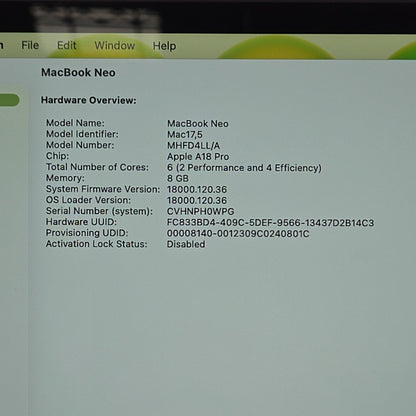This screenshot has height=416, width=416.
Task: Click the MacBook Neo title heading
Action: click(x=78, y=73)
